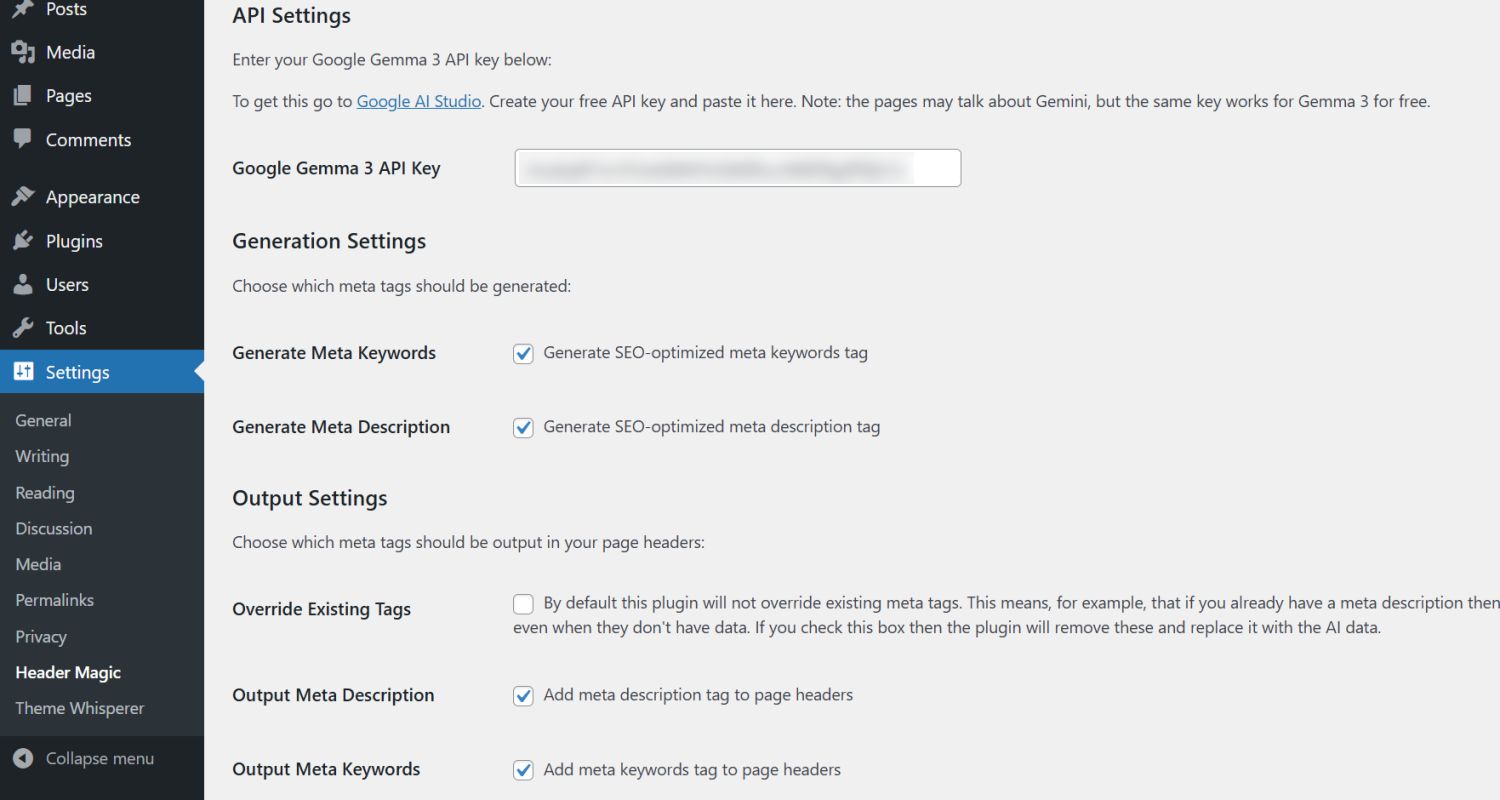Click the Plugins plug icon
Screen dimensions: 1500x800
[23, 241]
